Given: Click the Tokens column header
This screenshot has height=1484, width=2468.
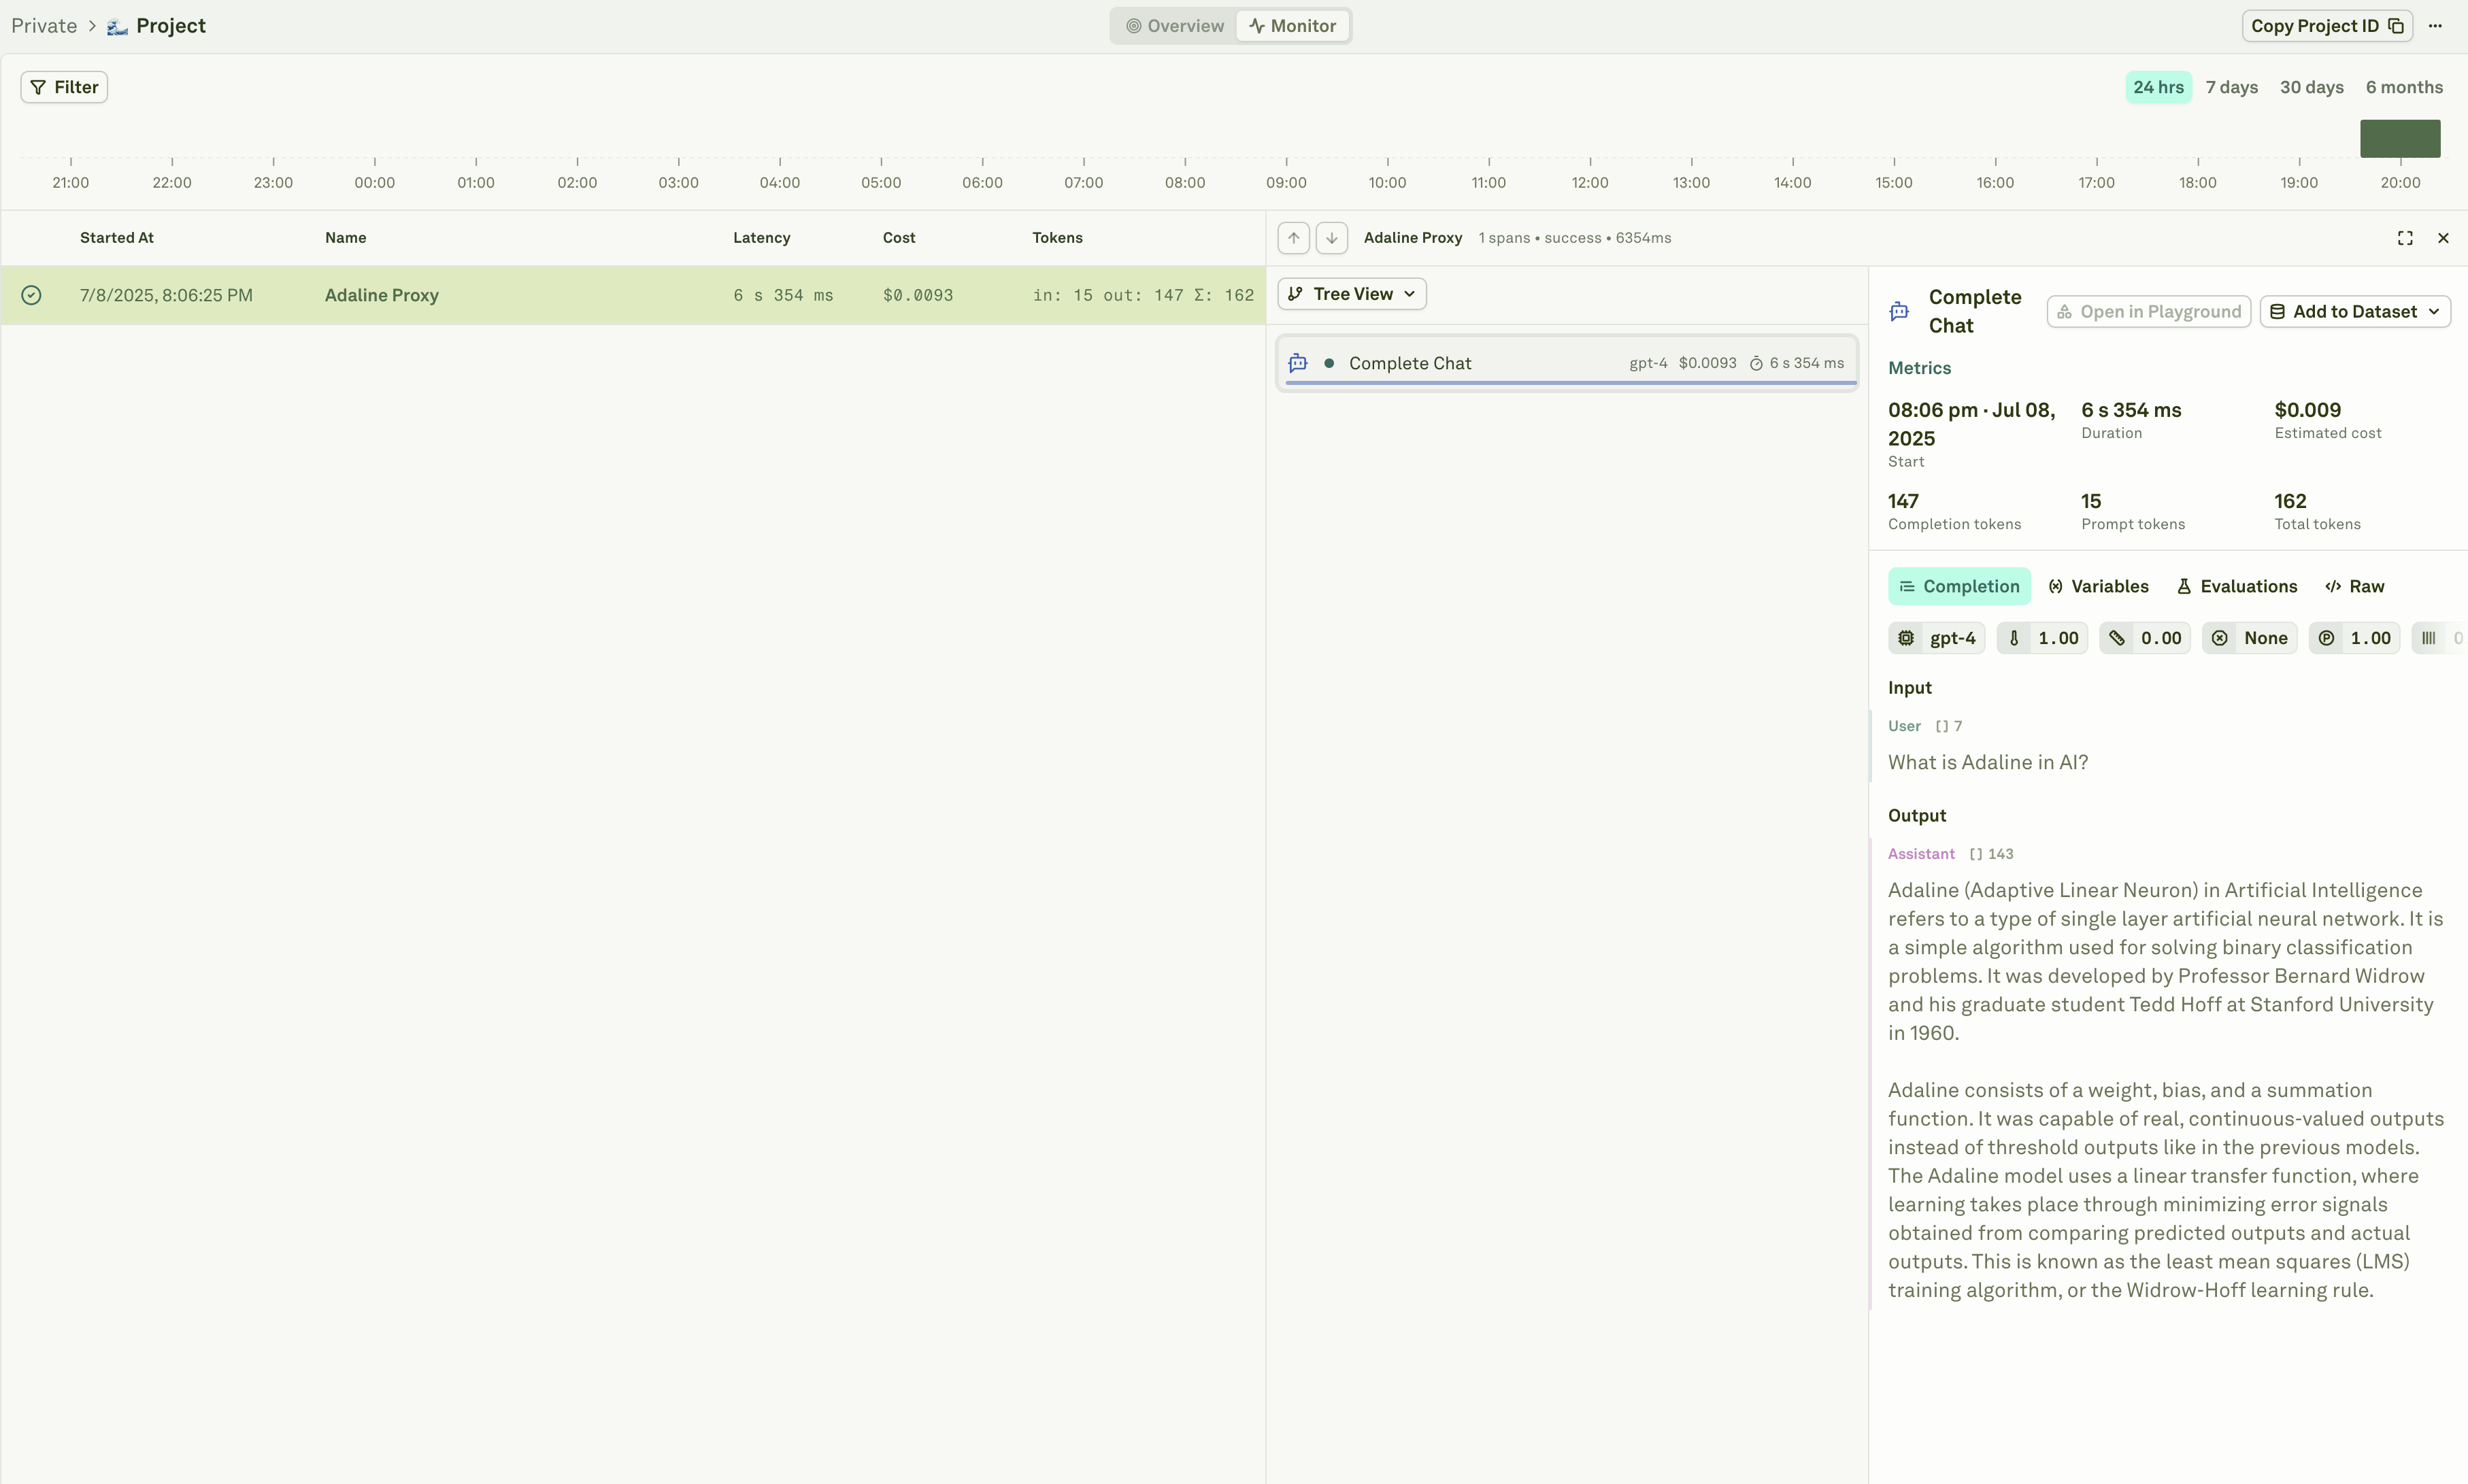Looking at the screenshot, I should click(1057, 238).
